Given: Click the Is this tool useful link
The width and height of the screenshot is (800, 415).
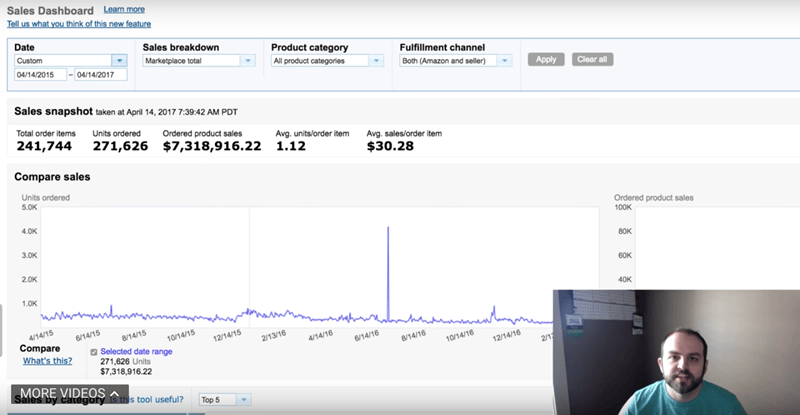Looking at the screenshot, I should coord(150,400).
